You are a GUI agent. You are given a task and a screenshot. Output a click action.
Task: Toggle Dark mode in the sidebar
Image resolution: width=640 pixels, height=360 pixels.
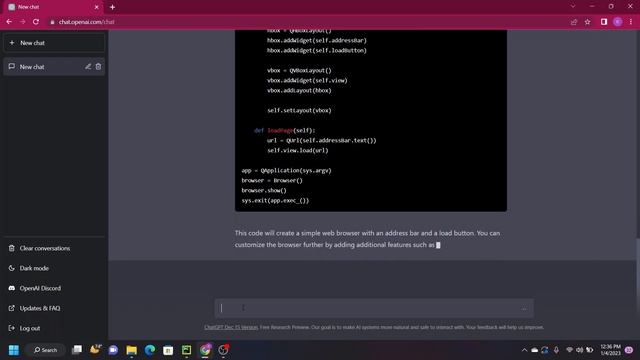point(54,268)
